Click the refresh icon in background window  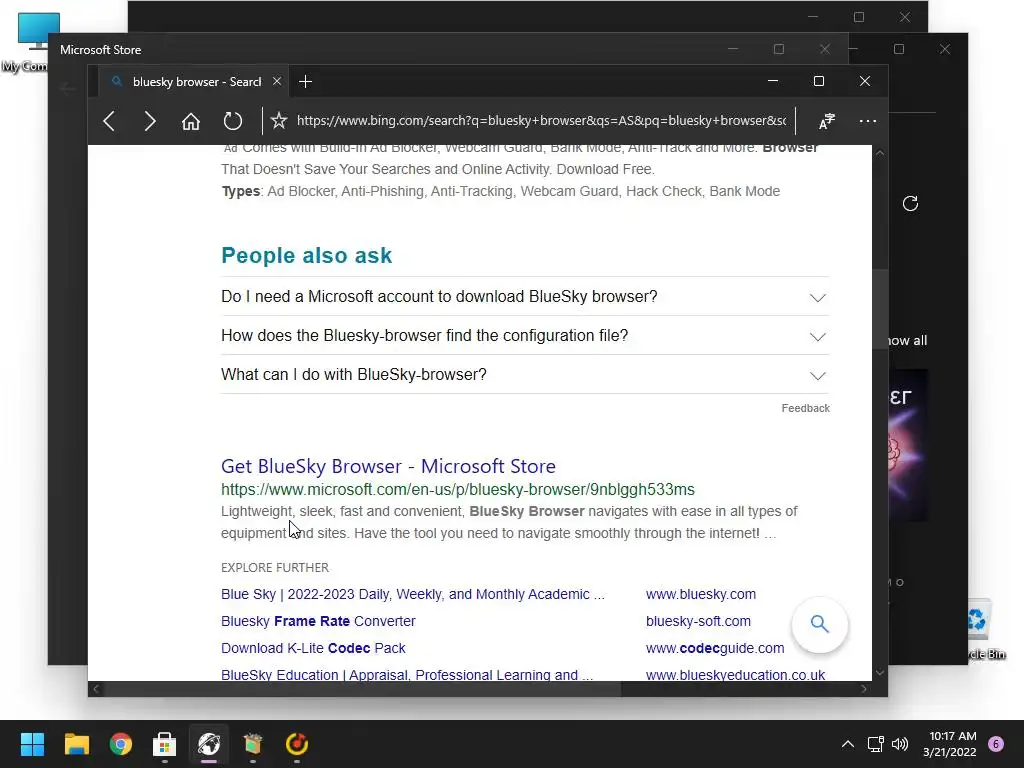[910, 204]
